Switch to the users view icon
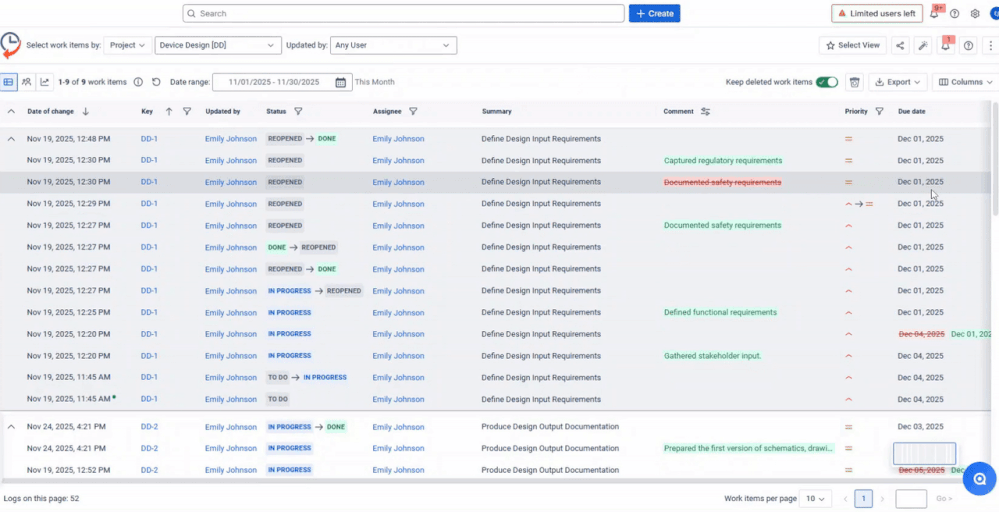This screenshot has height=512, width=999. click(x=27, y=82)
